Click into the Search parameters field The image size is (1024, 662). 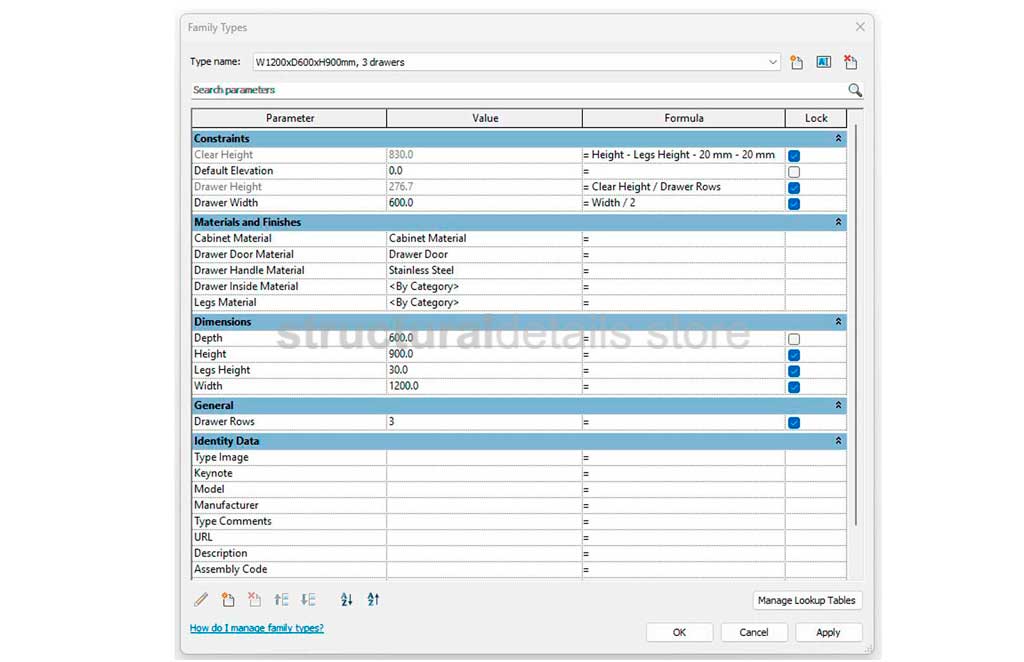click(x=515, y=90)
